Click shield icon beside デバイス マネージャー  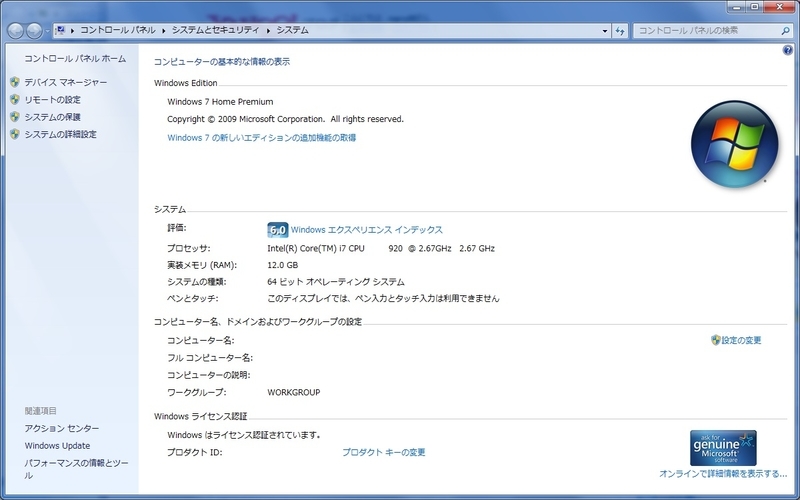pos(15,82)
